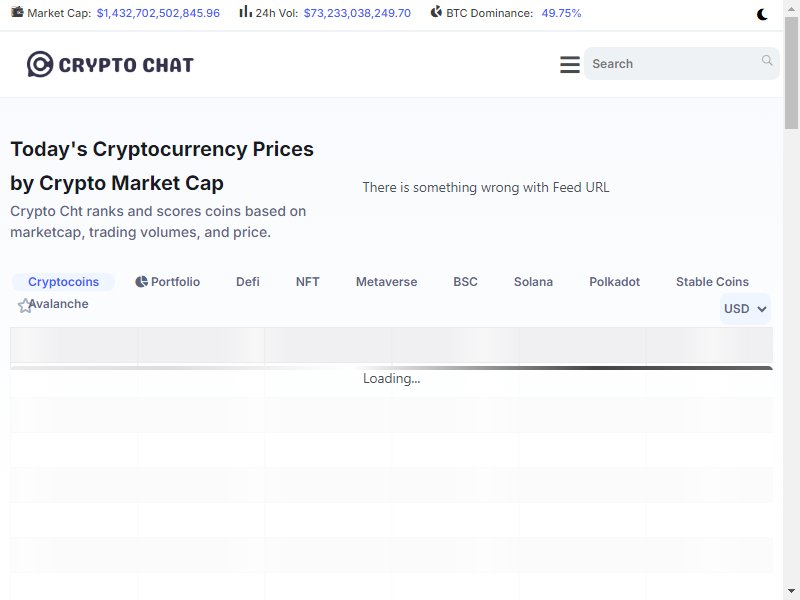This screenshot has width=800, height=600.
Task: Open the NFT category tab
Action: tap(308, 282)
